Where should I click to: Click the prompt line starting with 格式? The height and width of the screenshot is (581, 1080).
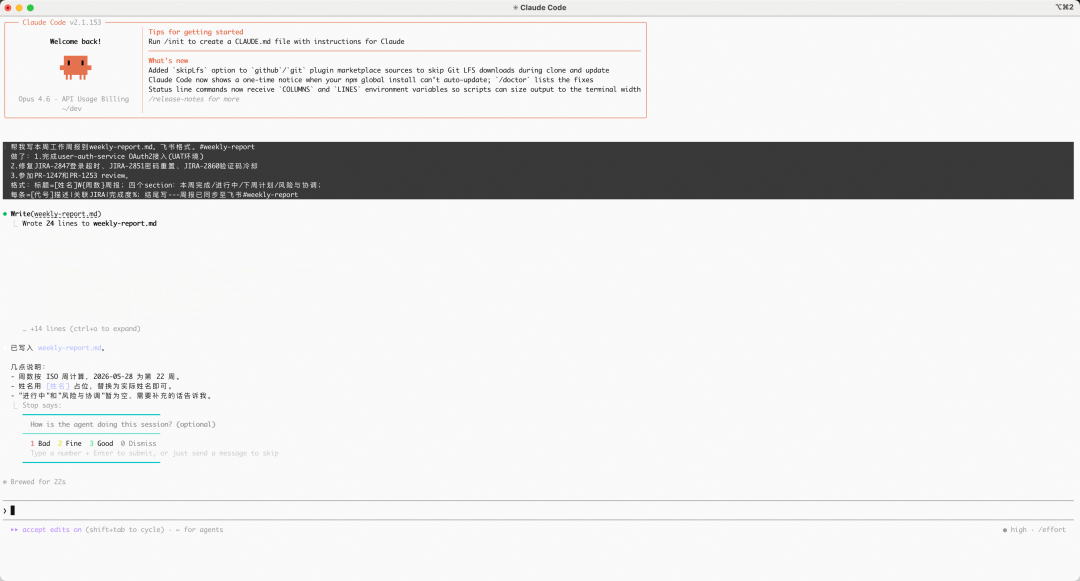[165, 185]
